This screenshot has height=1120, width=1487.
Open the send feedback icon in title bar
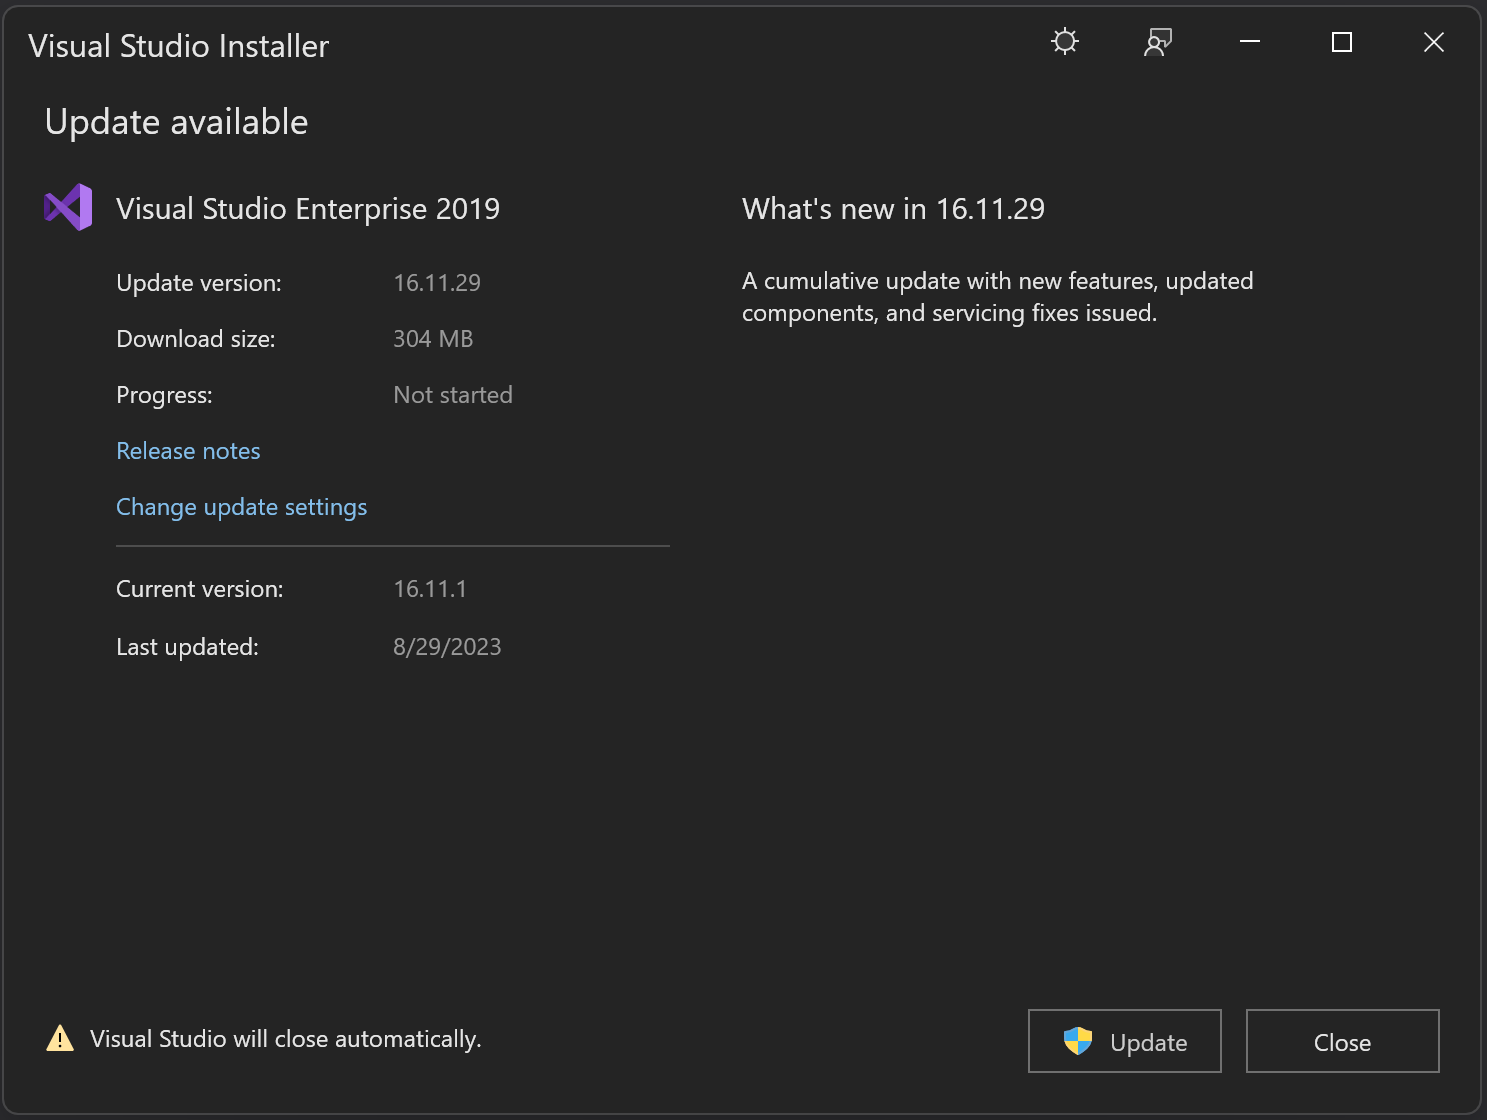click(1157, 42)
